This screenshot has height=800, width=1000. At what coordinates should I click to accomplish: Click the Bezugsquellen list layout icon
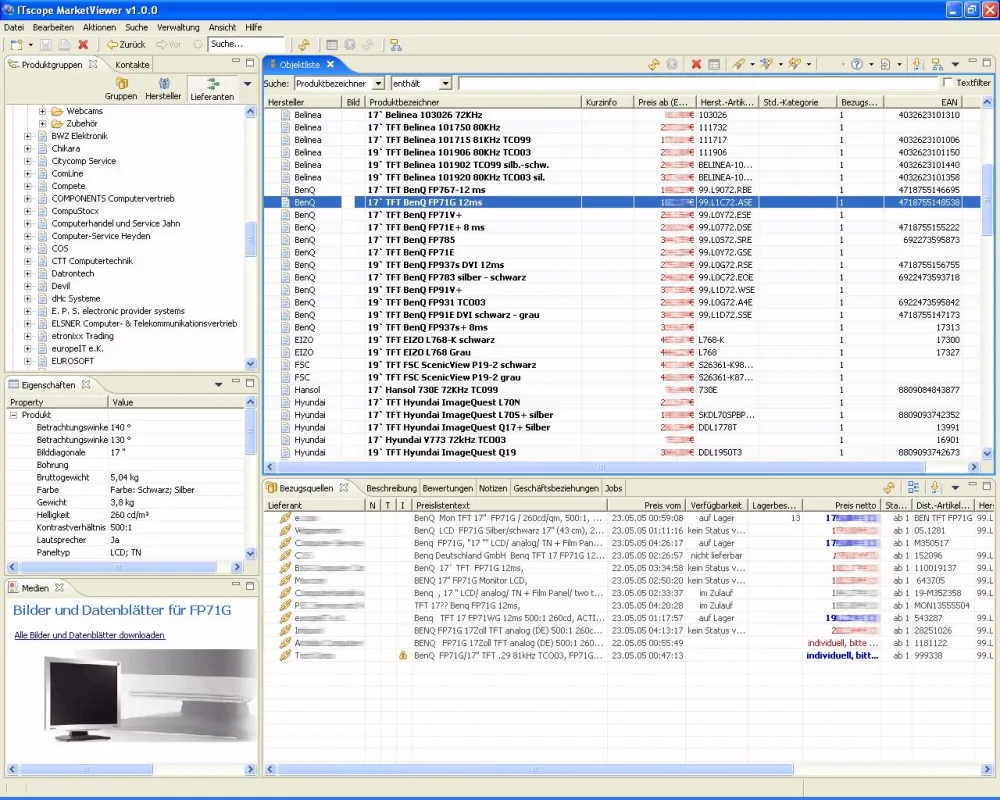(x=913, y=488)
